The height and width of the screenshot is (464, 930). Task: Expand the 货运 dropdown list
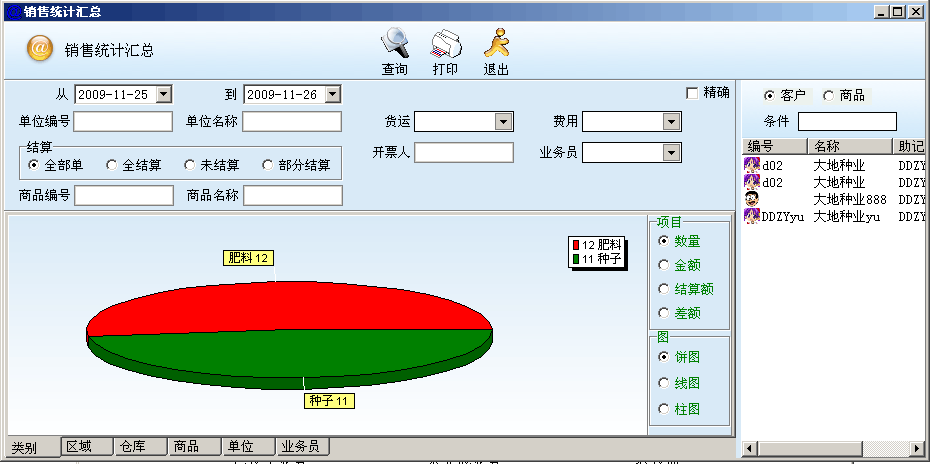503,122
